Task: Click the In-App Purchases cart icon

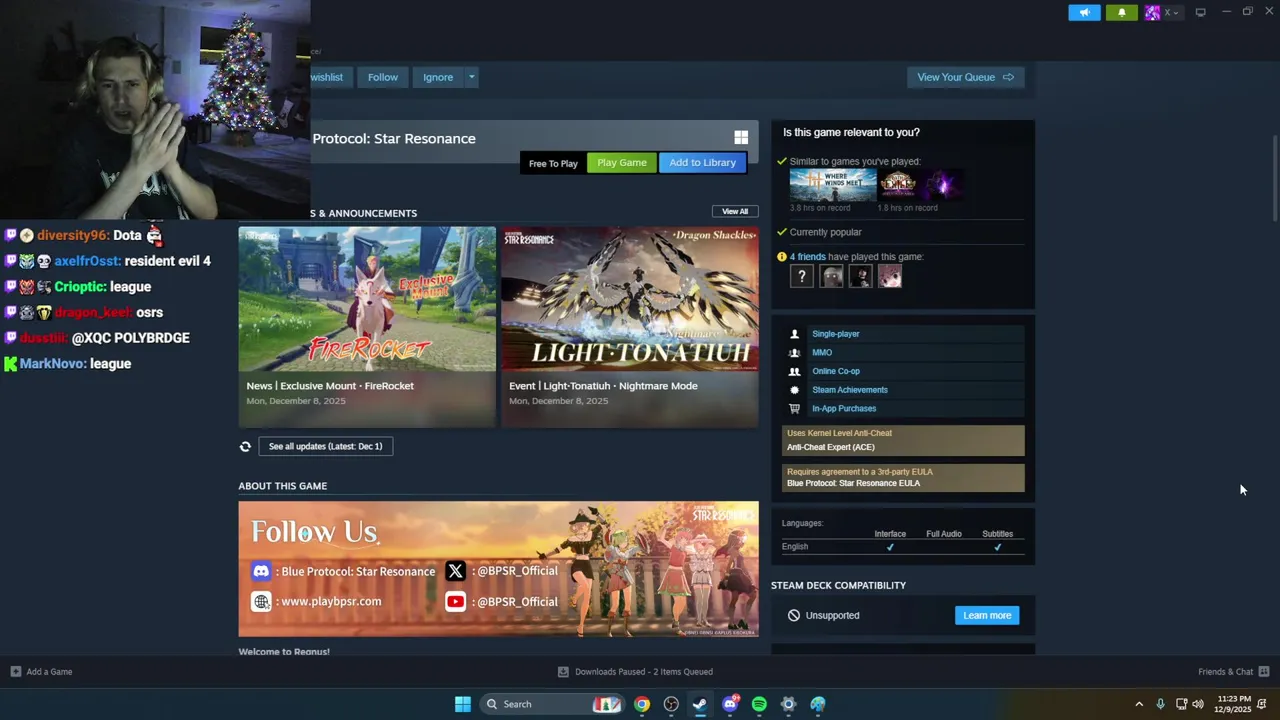Action: (x=794, y=408)
